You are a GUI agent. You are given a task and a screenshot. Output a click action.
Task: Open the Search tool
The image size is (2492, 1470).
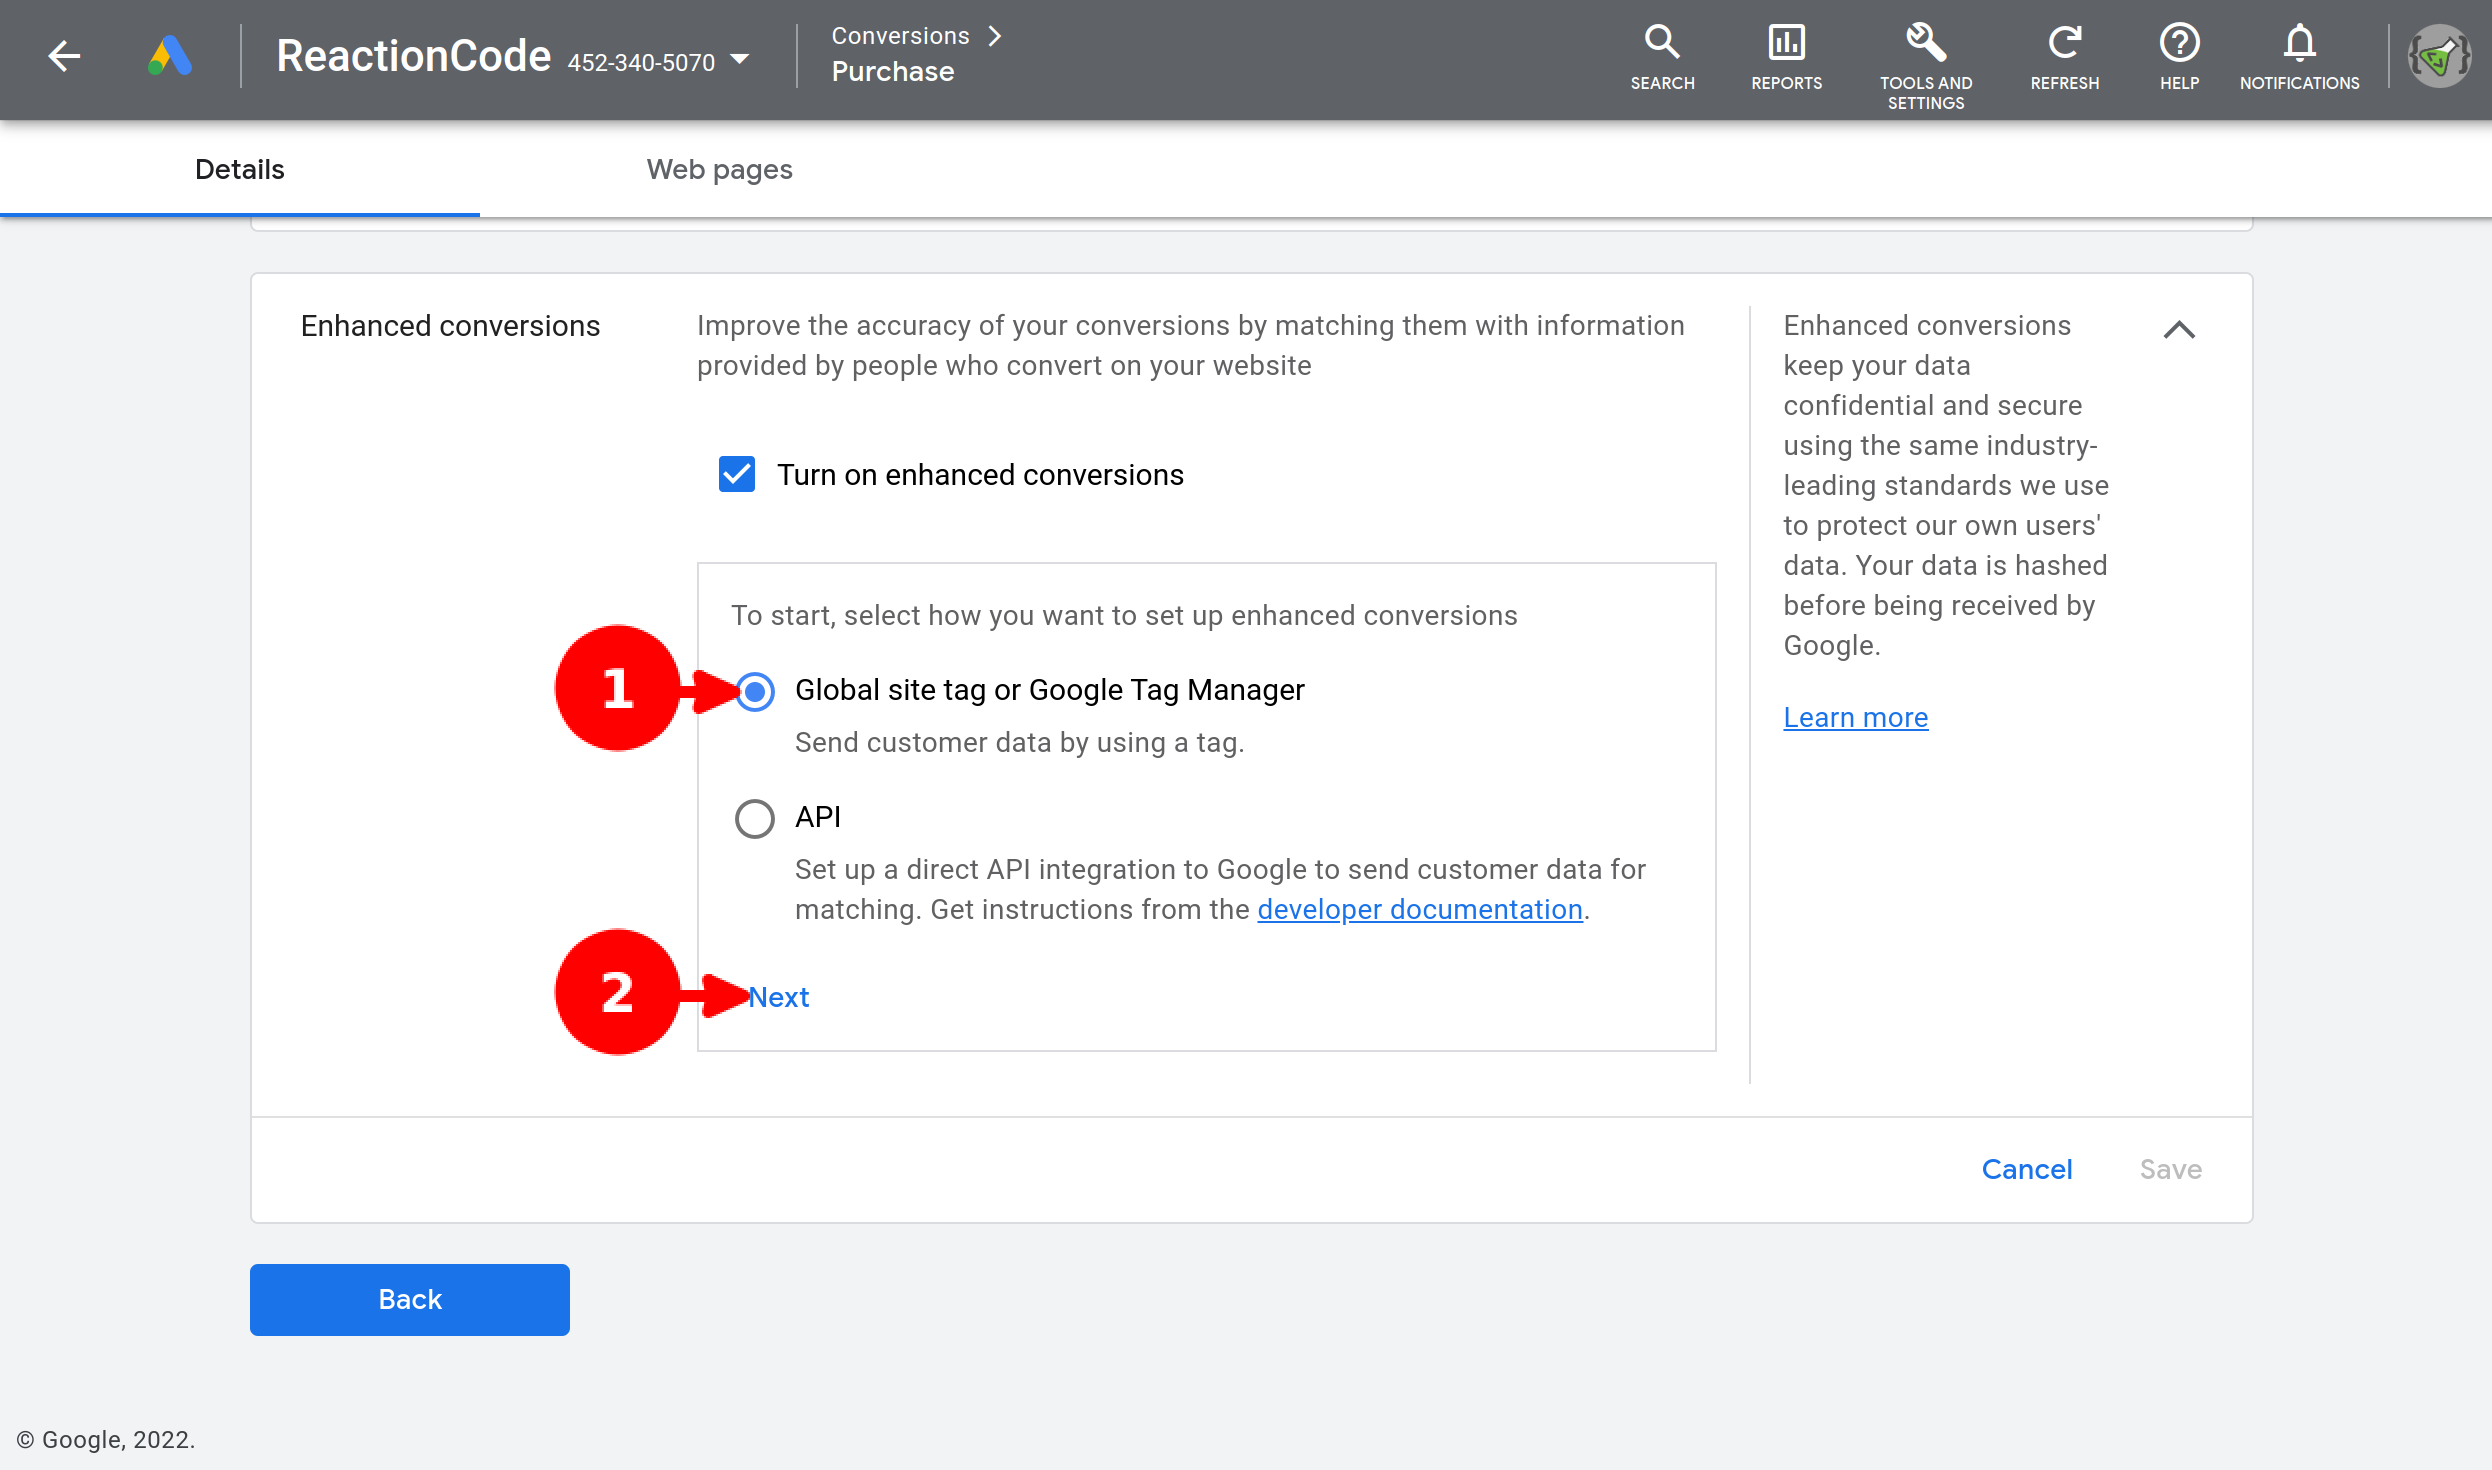coord(1662,57)
